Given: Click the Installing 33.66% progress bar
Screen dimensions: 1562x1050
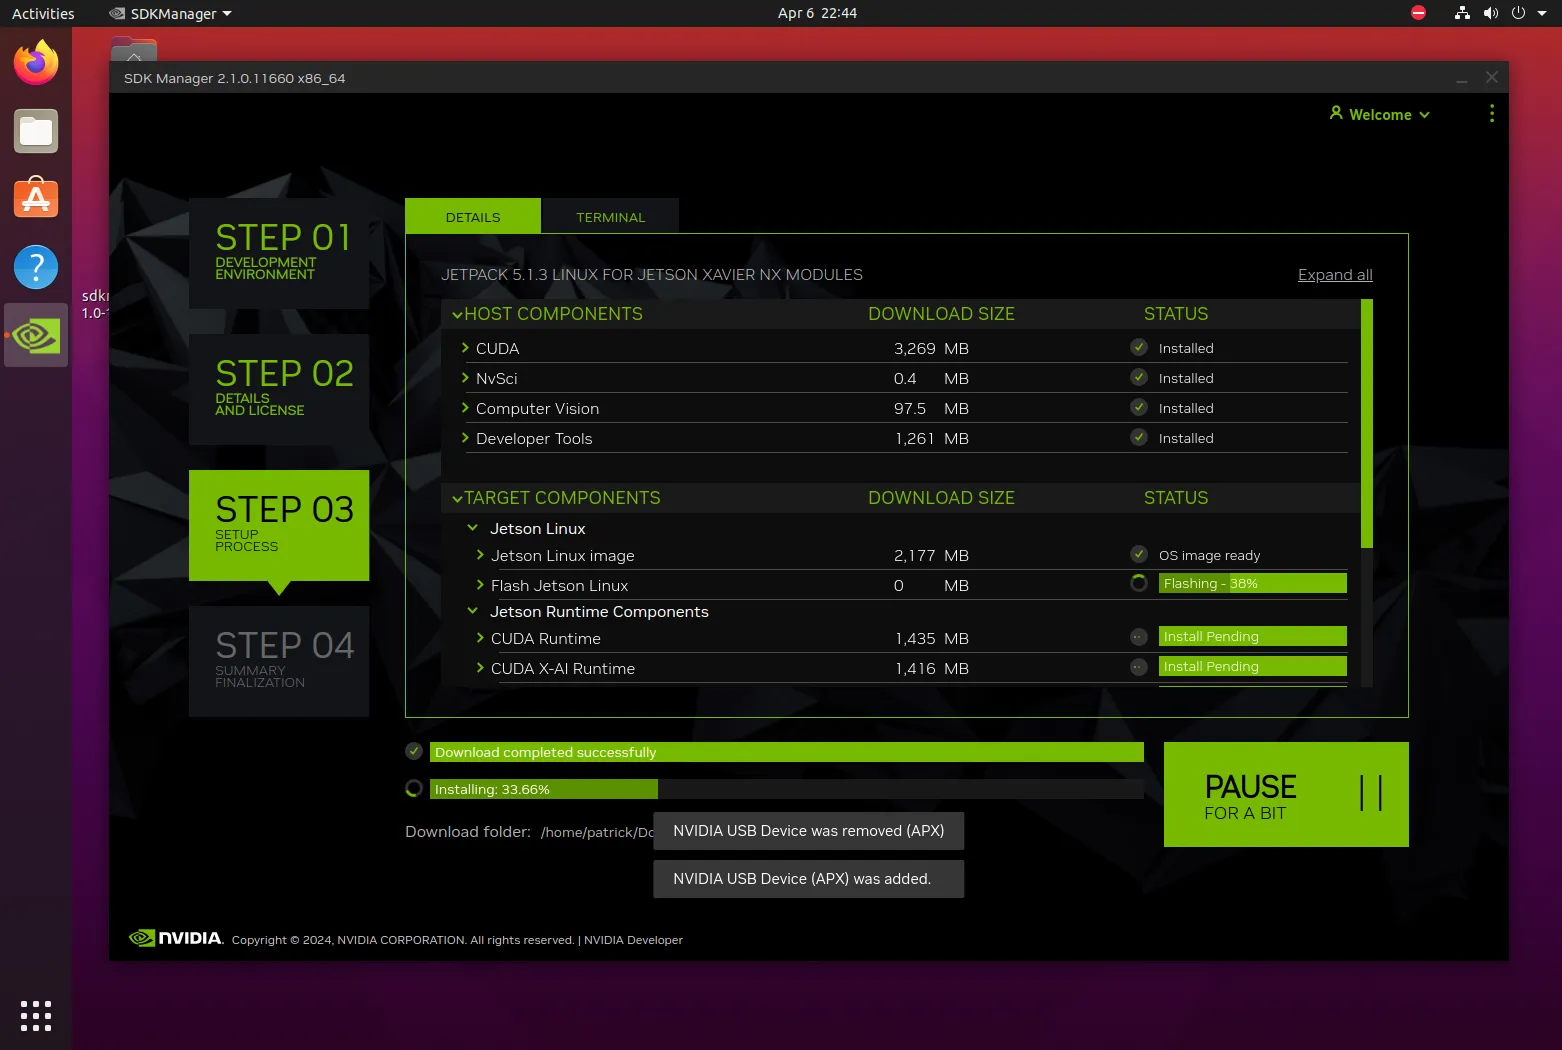Looking at the screenshot, I should point(787,789).
